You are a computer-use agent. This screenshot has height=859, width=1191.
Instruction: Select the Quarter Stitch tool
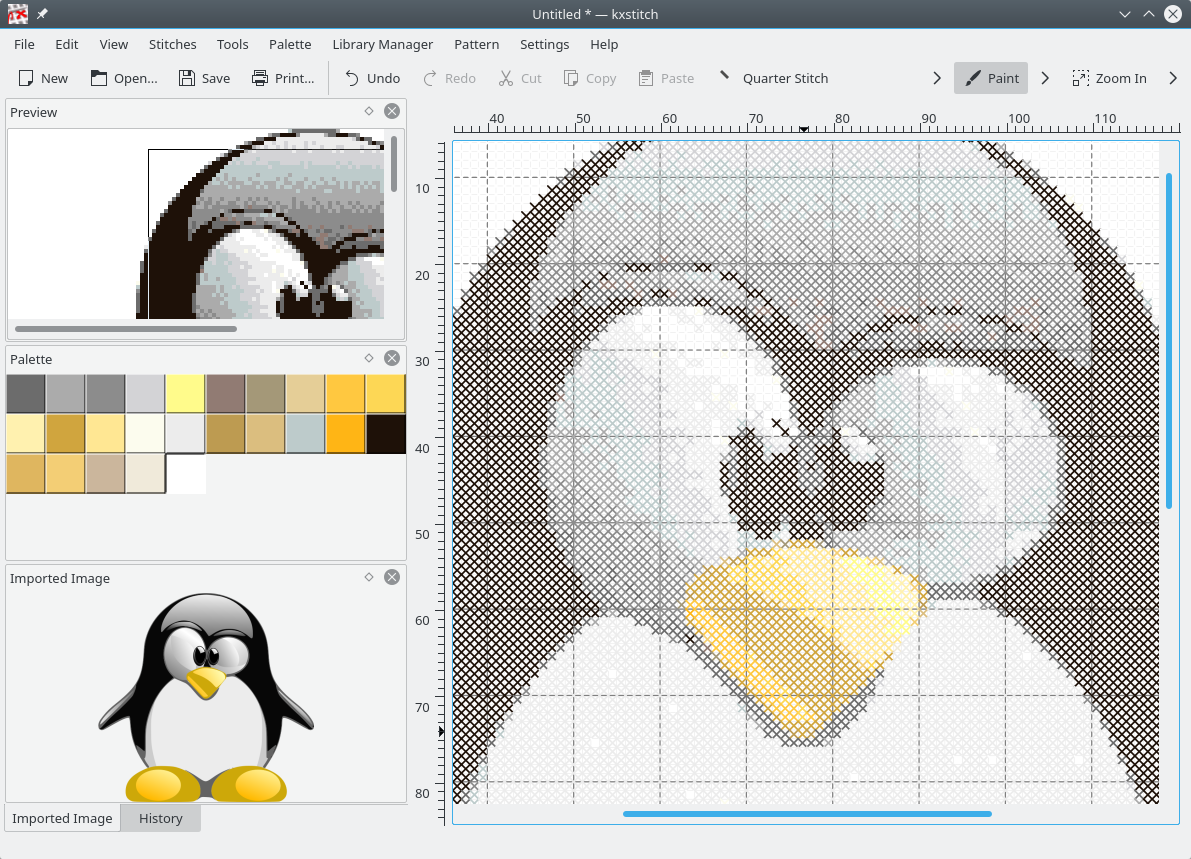click(773, 78)
